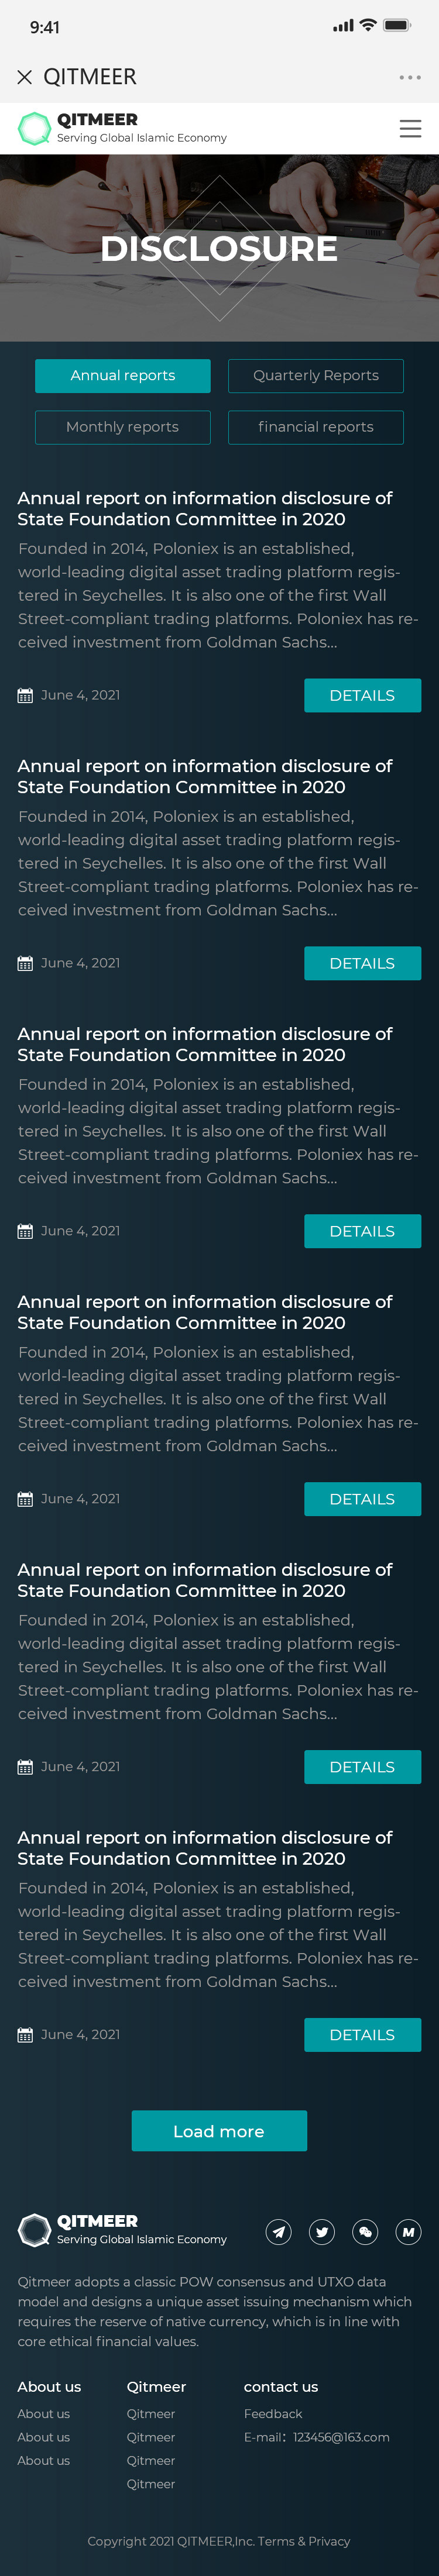The image size is (439, 2576).
Task: Switch to Monthly reports tab
Action: [x=123, y=427]
